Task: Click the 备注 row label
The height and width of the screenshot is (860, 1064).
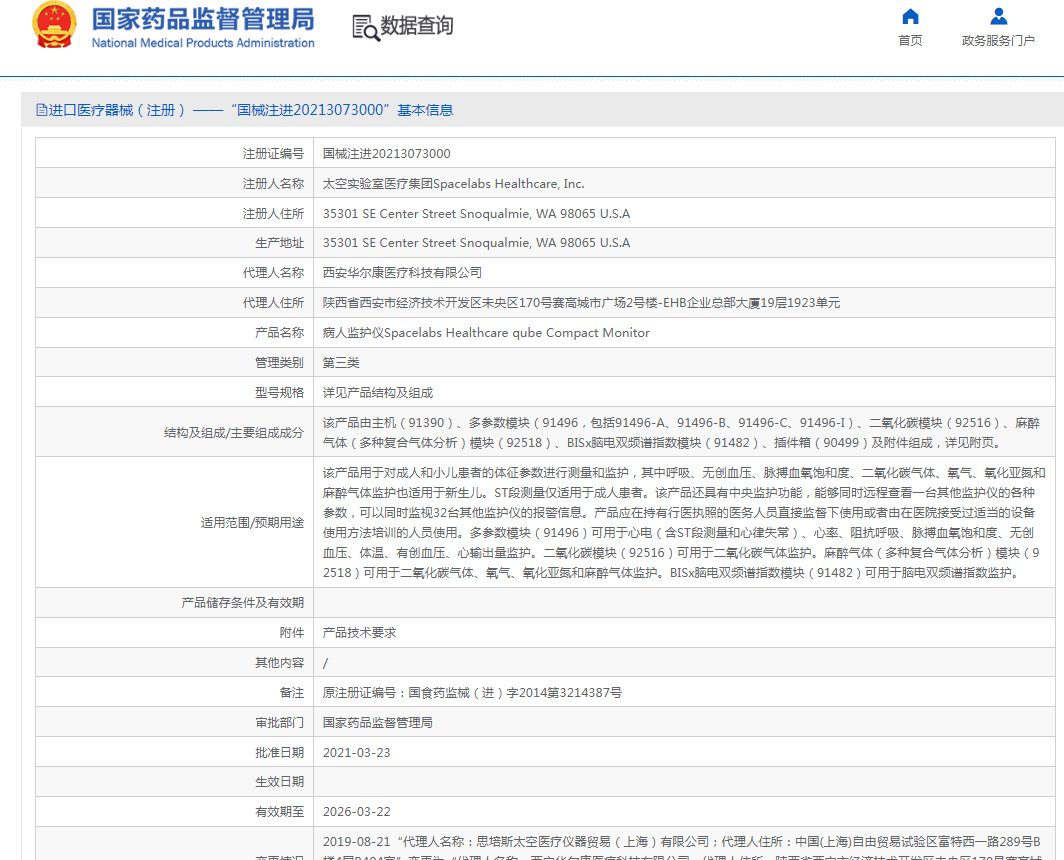Action: pyautogui.click(x=291, y=692)
